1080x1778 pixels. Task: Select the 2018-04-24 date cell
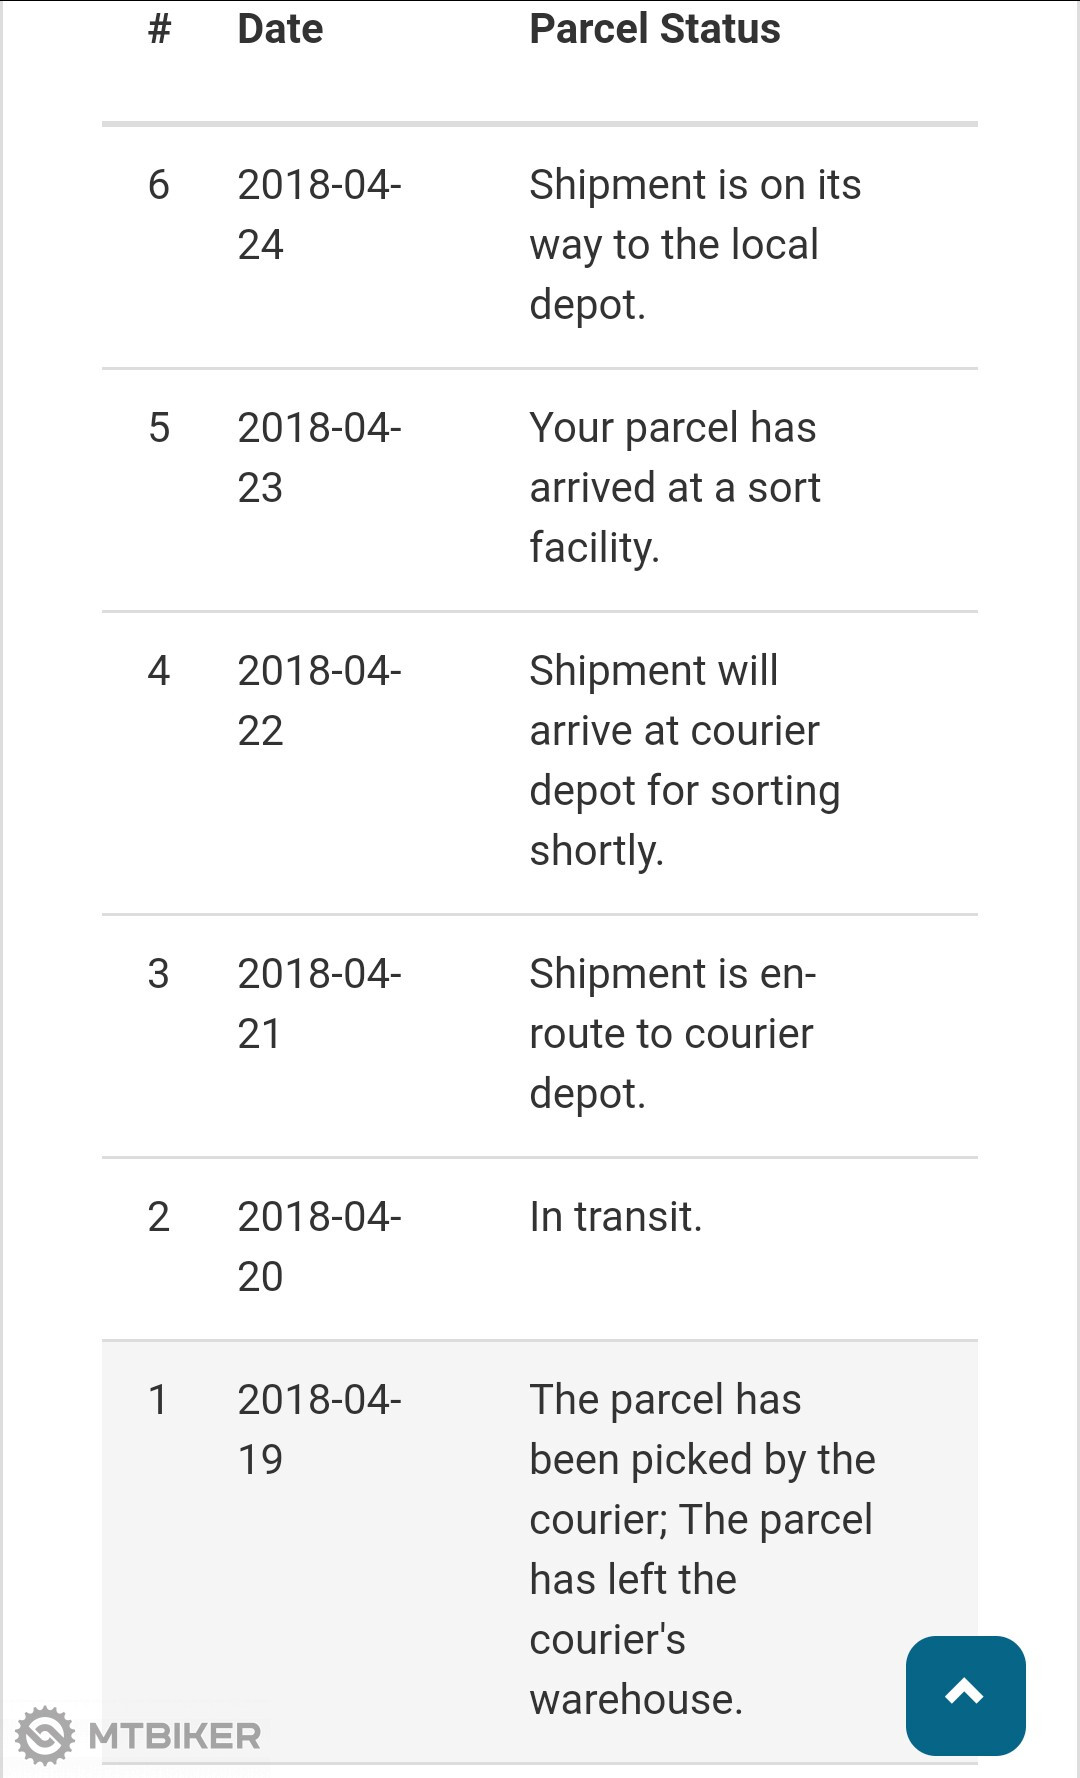coord(318,214)
